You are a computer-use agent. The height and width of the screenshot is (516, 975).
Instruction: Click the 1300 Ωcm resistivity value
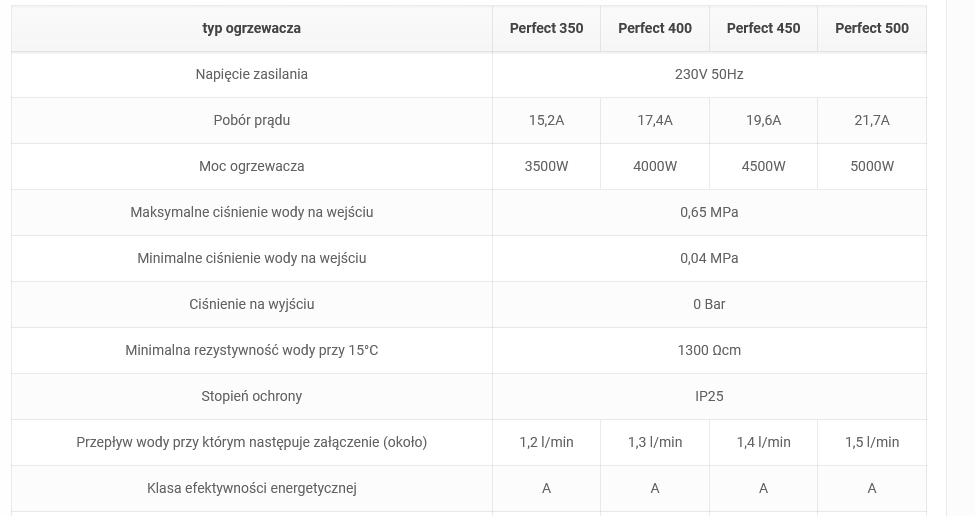pos(709,351)
